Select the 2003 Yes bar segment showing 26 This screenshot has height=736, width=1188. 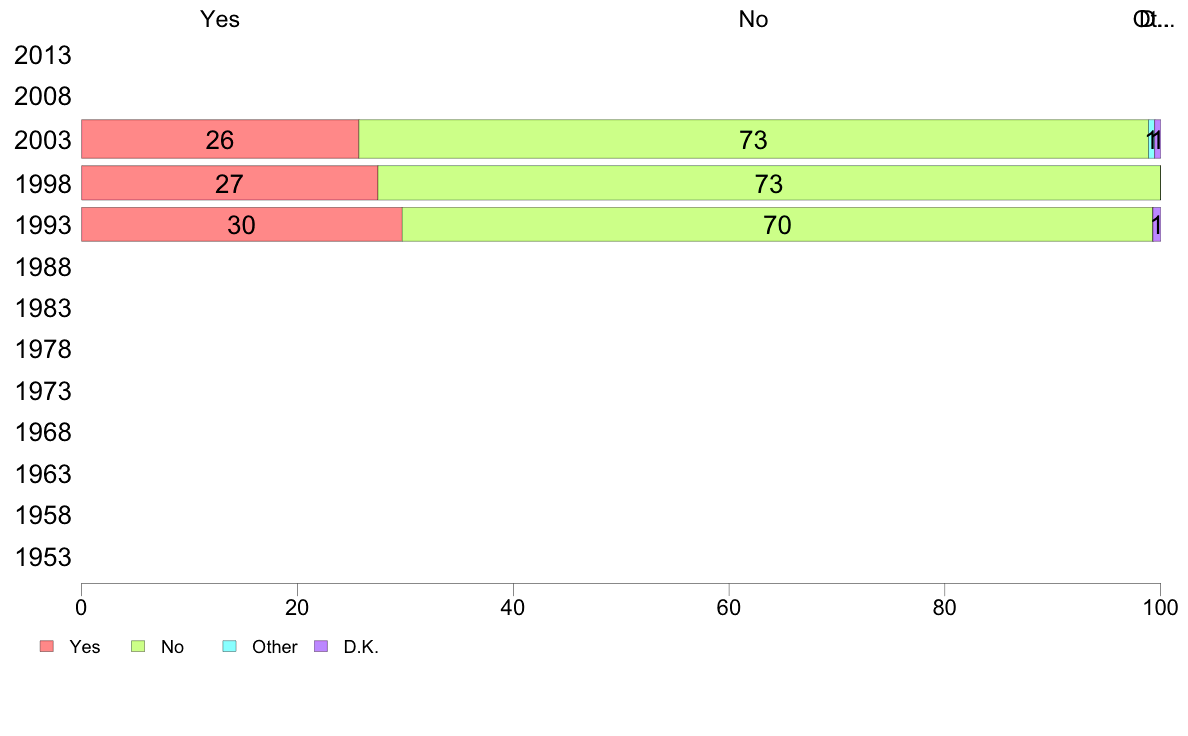click(x=220, y=139)
